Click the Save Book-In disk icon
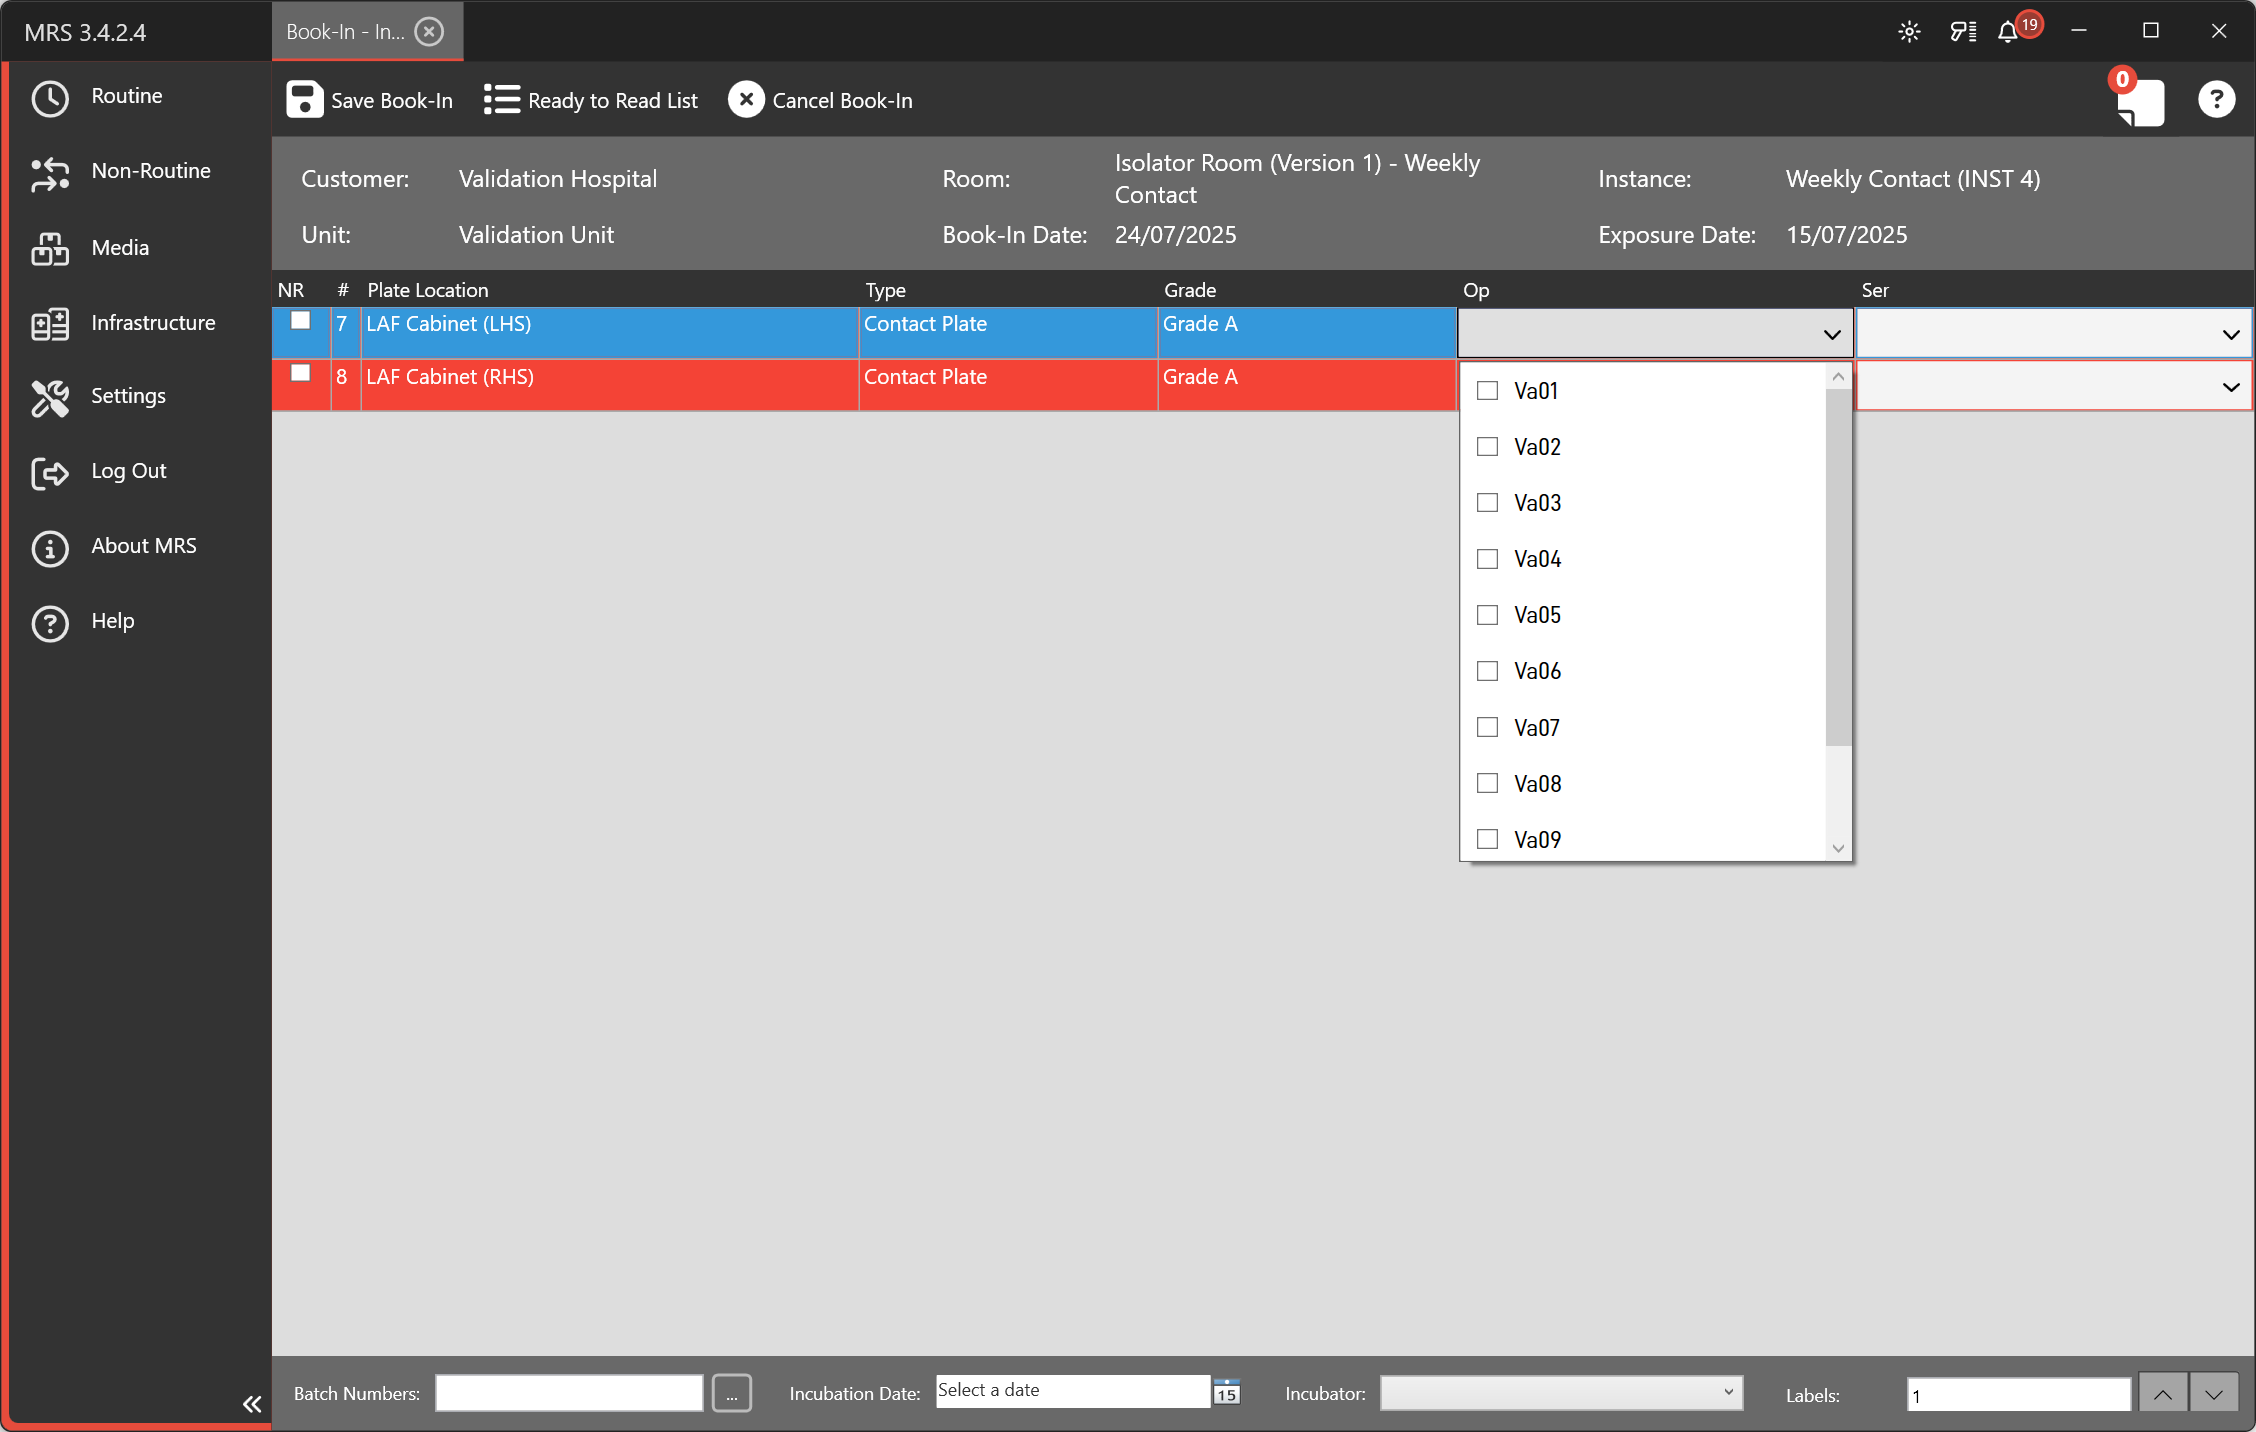This screenshot has width=2256, height=1432. [x=304, y=100]
